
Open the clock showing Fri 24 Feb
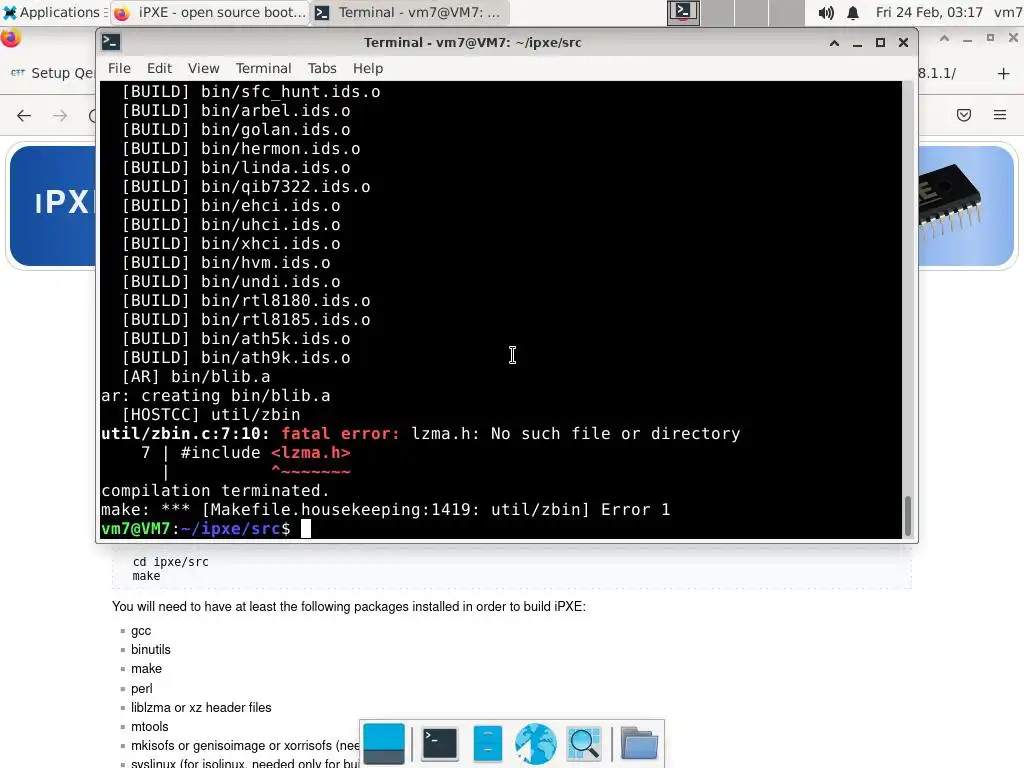click(x=929, y=12)
